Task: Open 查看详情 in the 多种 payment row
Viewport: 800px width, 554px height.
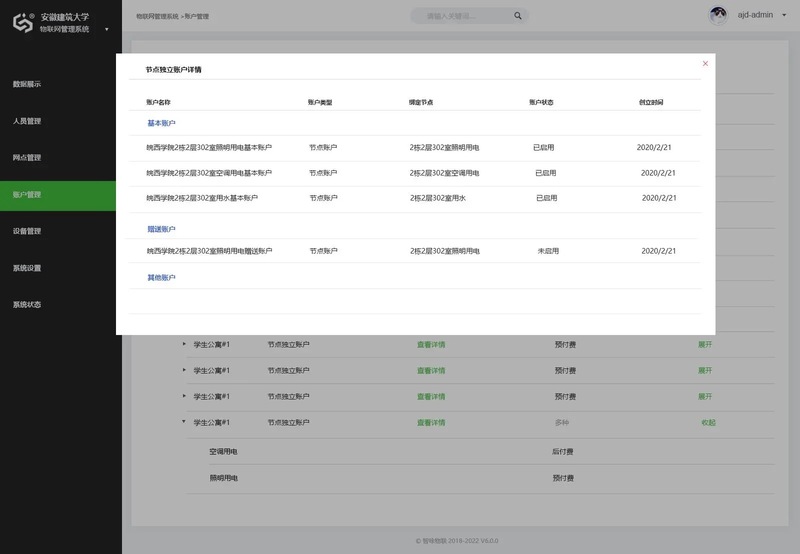Action: (x=431, y=423)
